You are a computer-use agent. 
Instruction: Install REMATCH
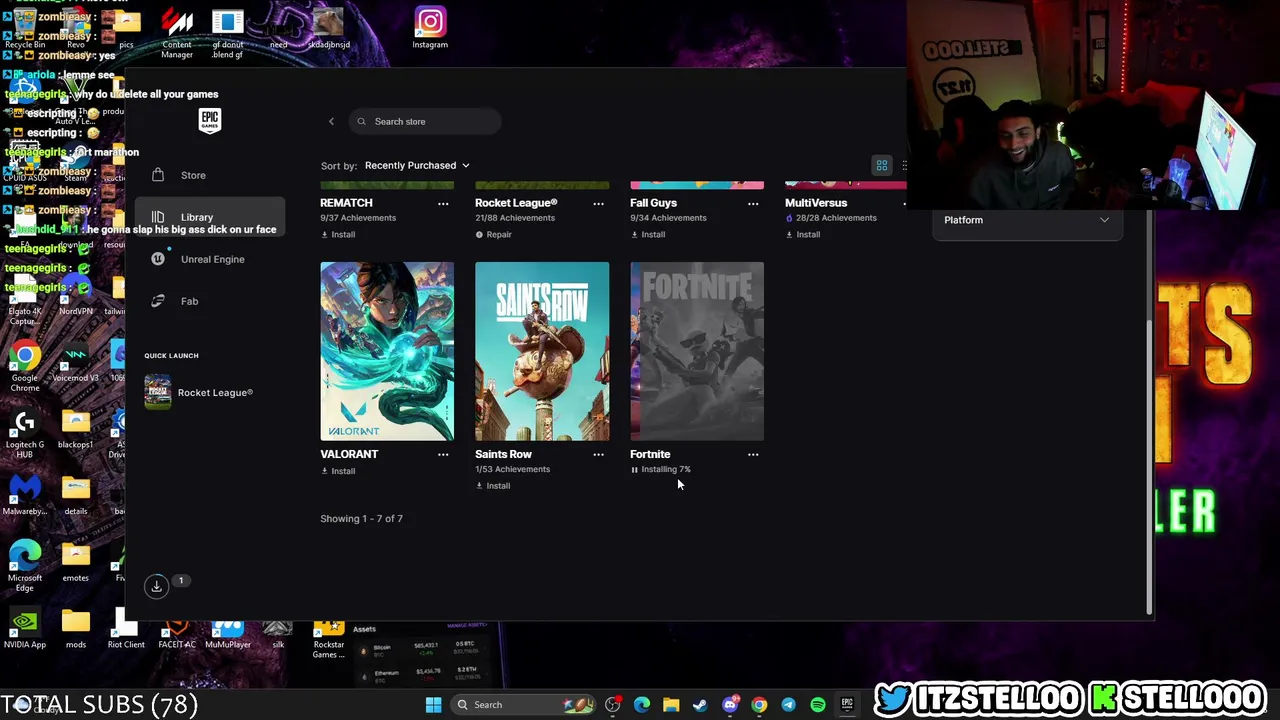[x=338, y=235]
